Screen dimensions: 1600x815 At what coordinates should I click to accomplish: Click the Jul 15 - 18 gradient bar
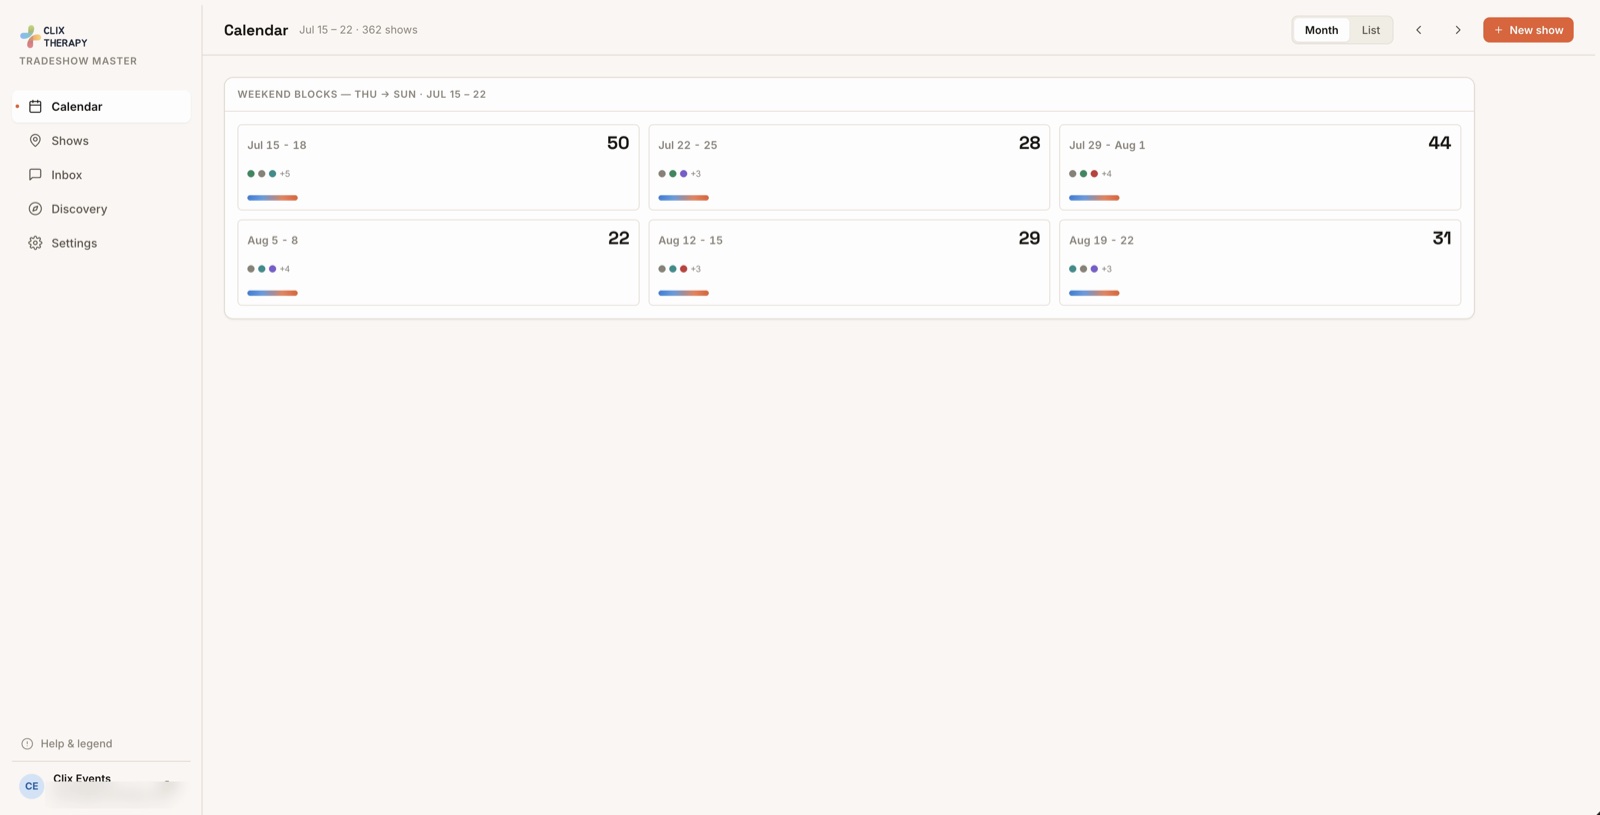(x=272, y=198)
